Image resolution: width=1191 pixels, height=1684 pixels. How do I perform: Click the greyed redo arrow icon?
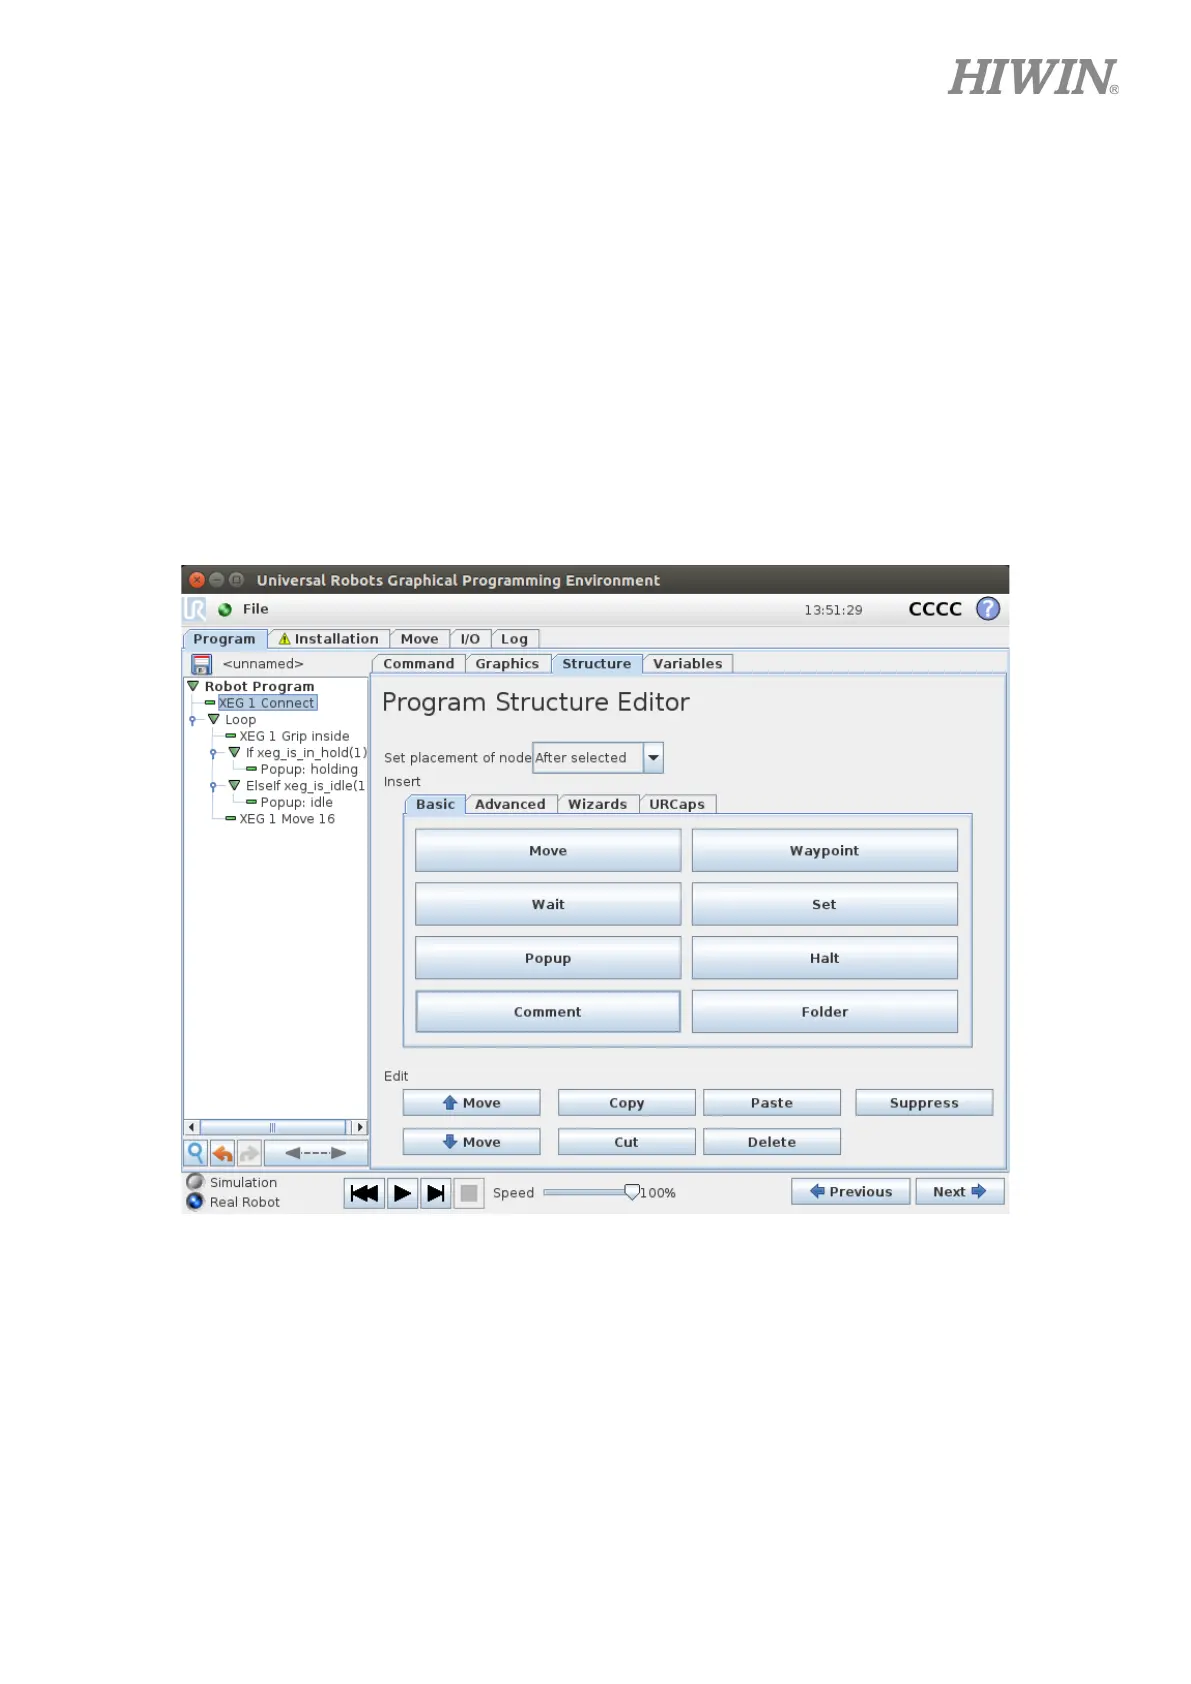(x=249, y=1153)
